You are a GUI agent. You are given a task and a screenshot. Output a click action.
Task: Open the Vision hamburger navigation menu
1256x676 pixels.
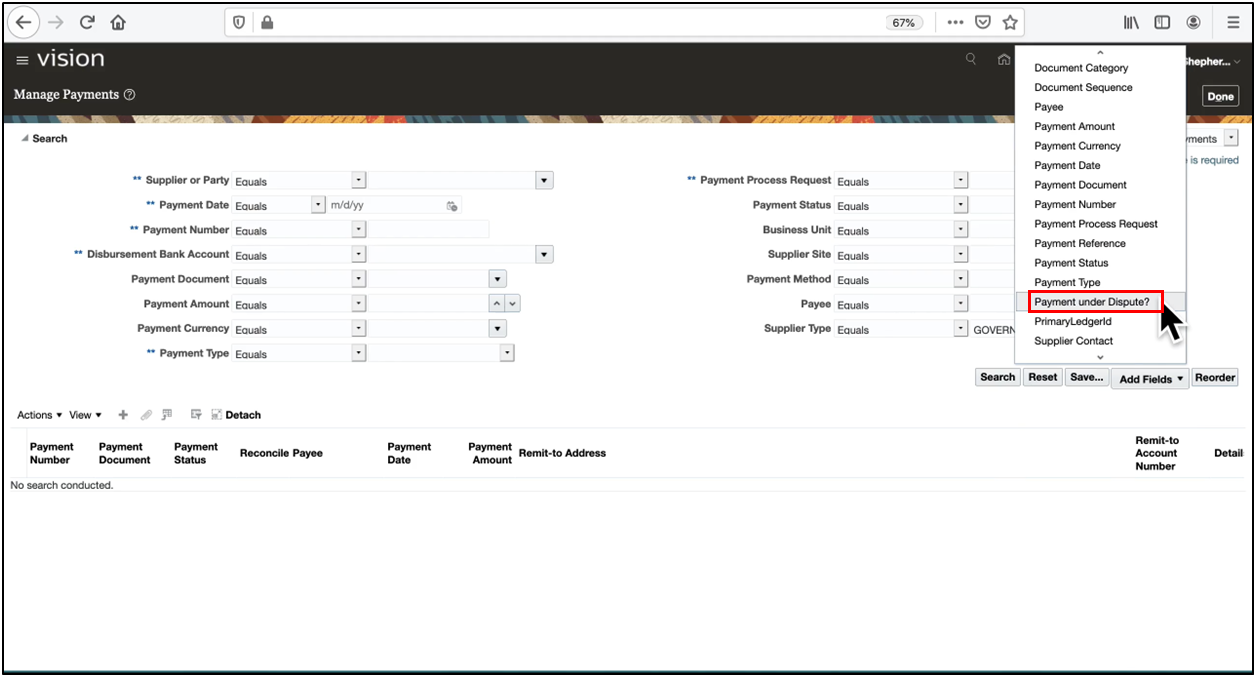tap(22, 61)
